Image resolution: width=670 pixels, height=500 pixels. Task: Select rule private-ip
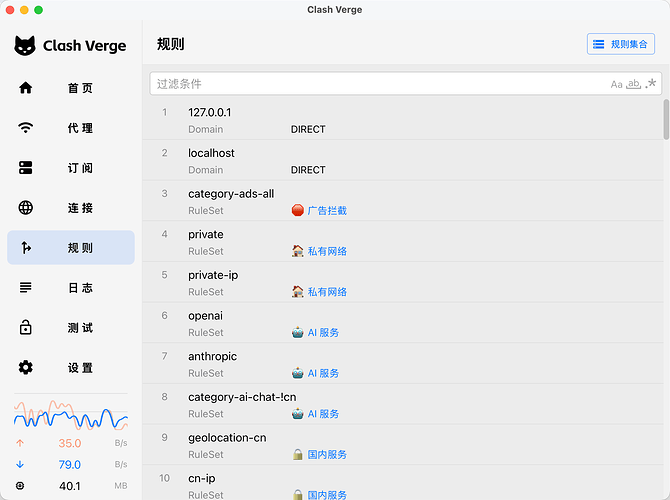click(x=403, y=282)
